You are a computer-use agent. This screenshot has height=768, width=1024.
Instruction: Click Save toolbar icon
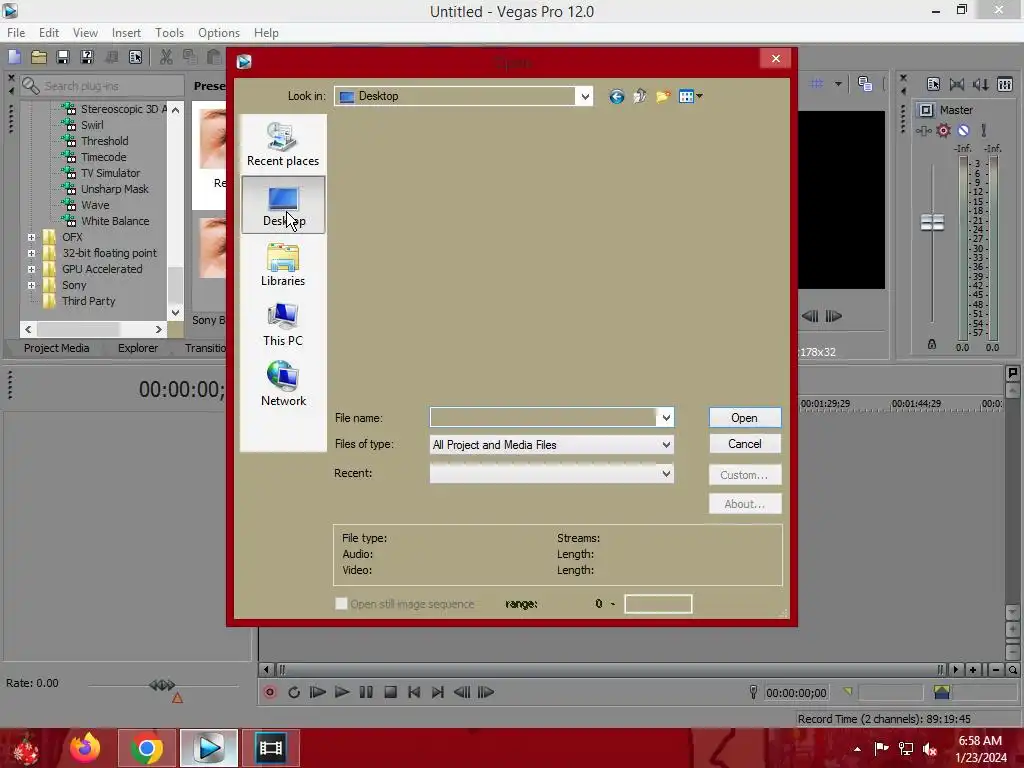tap(63, 57)
